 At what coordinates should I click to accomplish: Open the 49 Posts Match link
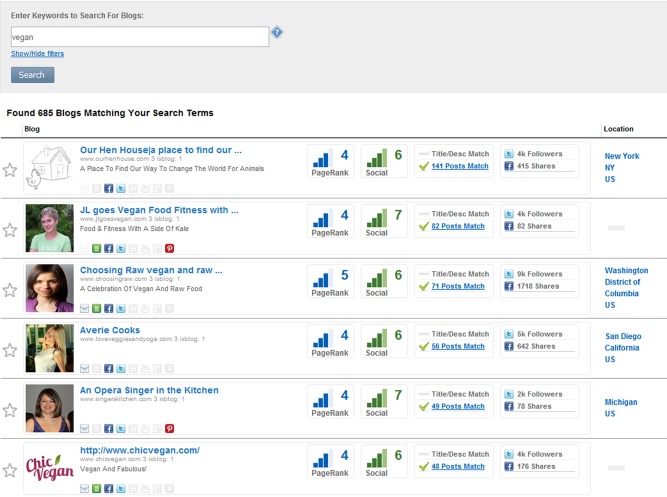(x=458, y=406)
